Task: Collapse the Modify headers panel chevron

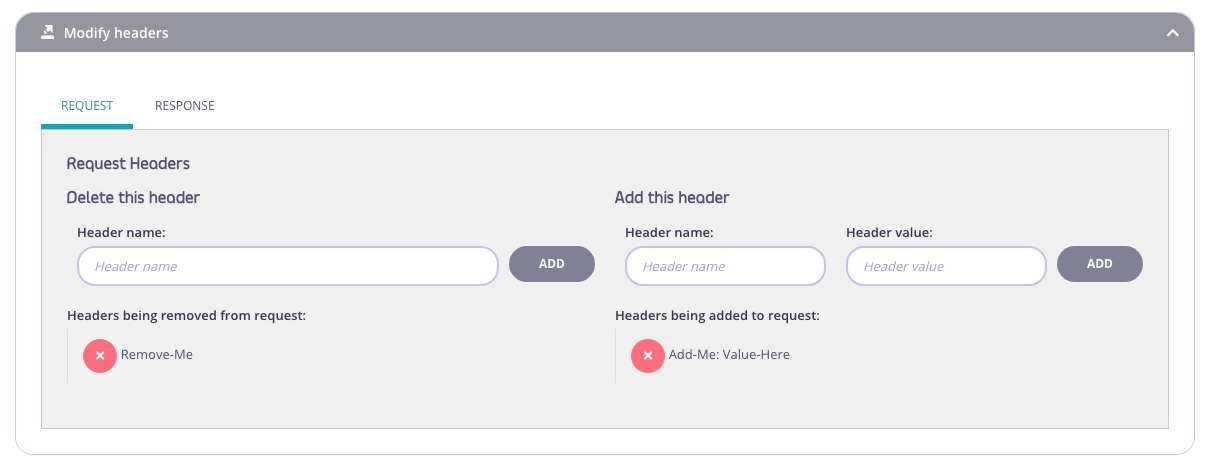Action: (1172, 33)
